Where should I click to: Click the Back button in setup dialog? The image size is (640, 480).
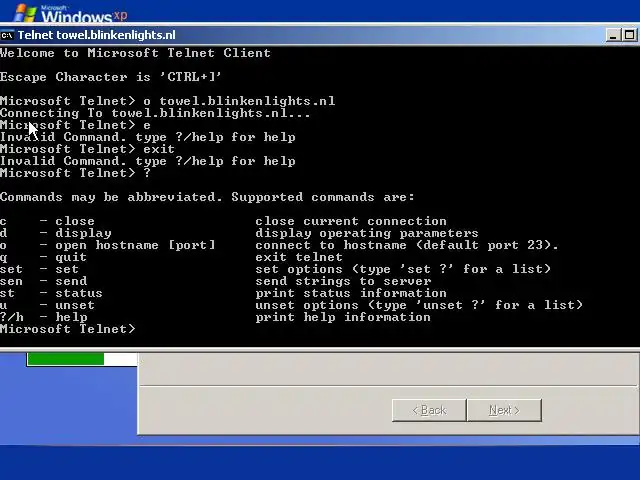pyautogui.click(x=429, y=410)
